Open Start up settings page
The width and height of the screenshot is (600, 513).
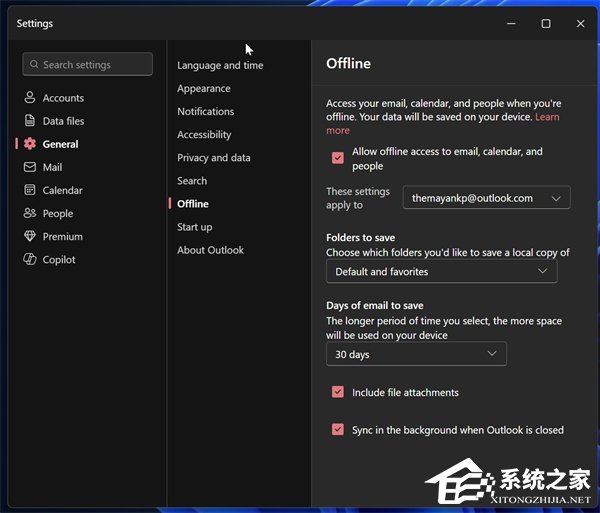click(194, 227)
